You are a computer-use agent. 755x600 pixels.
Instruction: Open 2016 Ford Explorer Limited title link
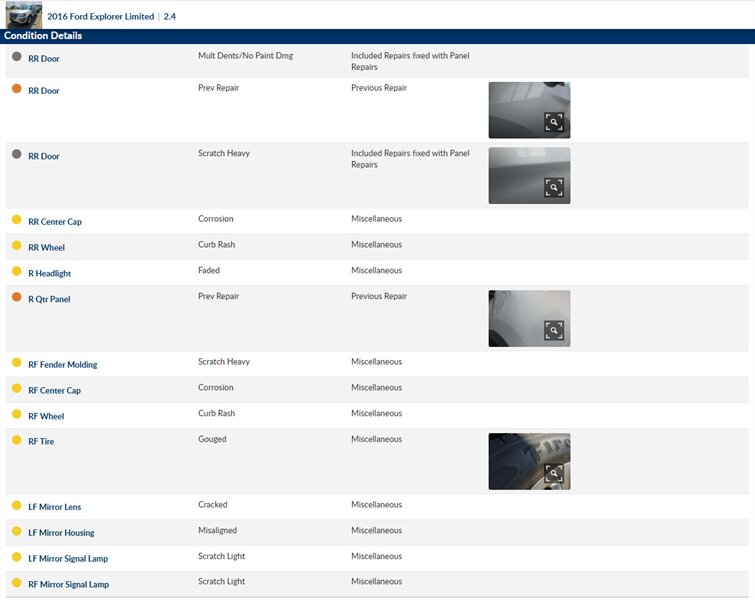100,17
